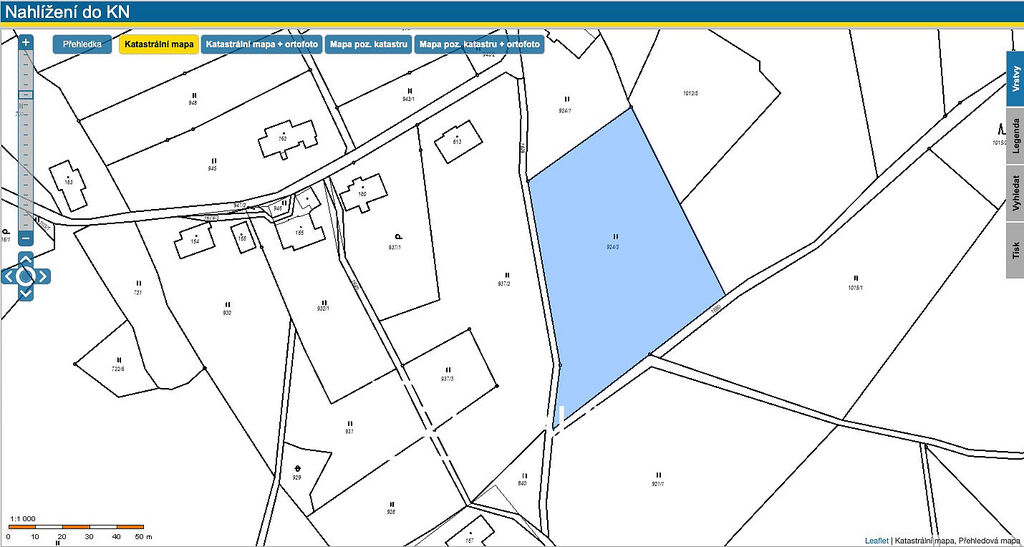Pan the map left with the arrow

tap(9, 276)
